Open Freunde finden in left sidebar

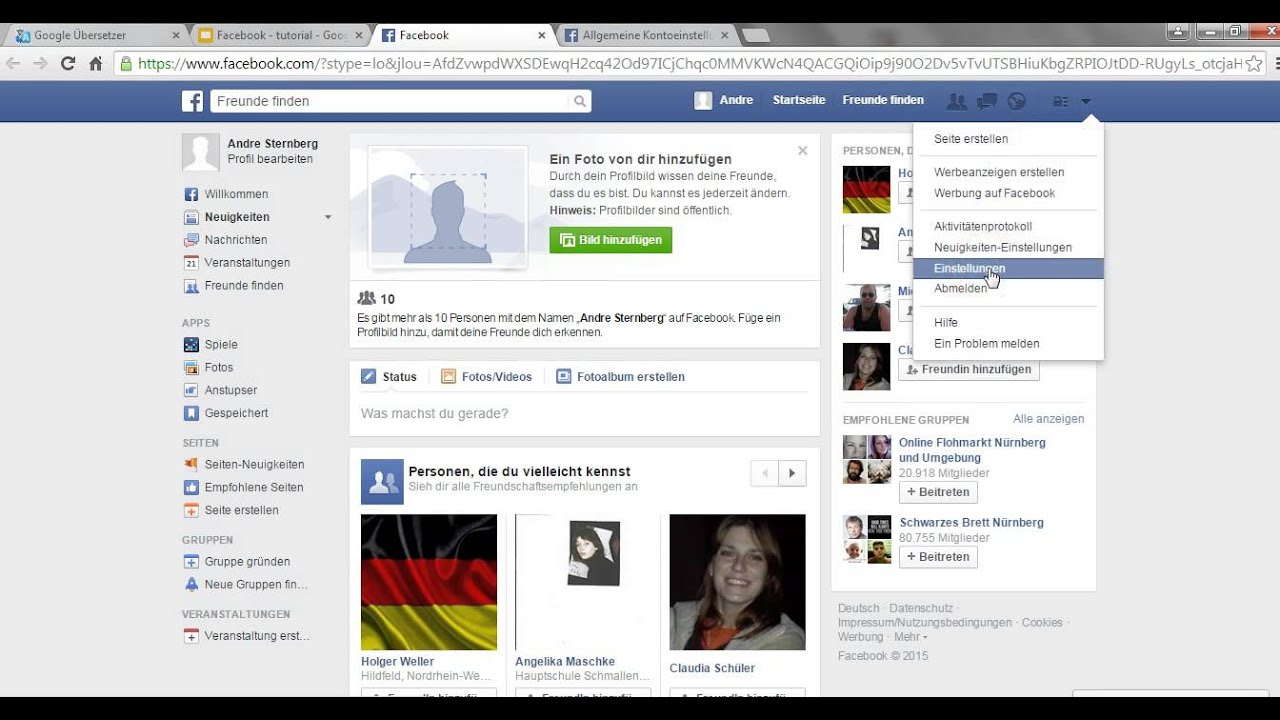pos(243,286)
